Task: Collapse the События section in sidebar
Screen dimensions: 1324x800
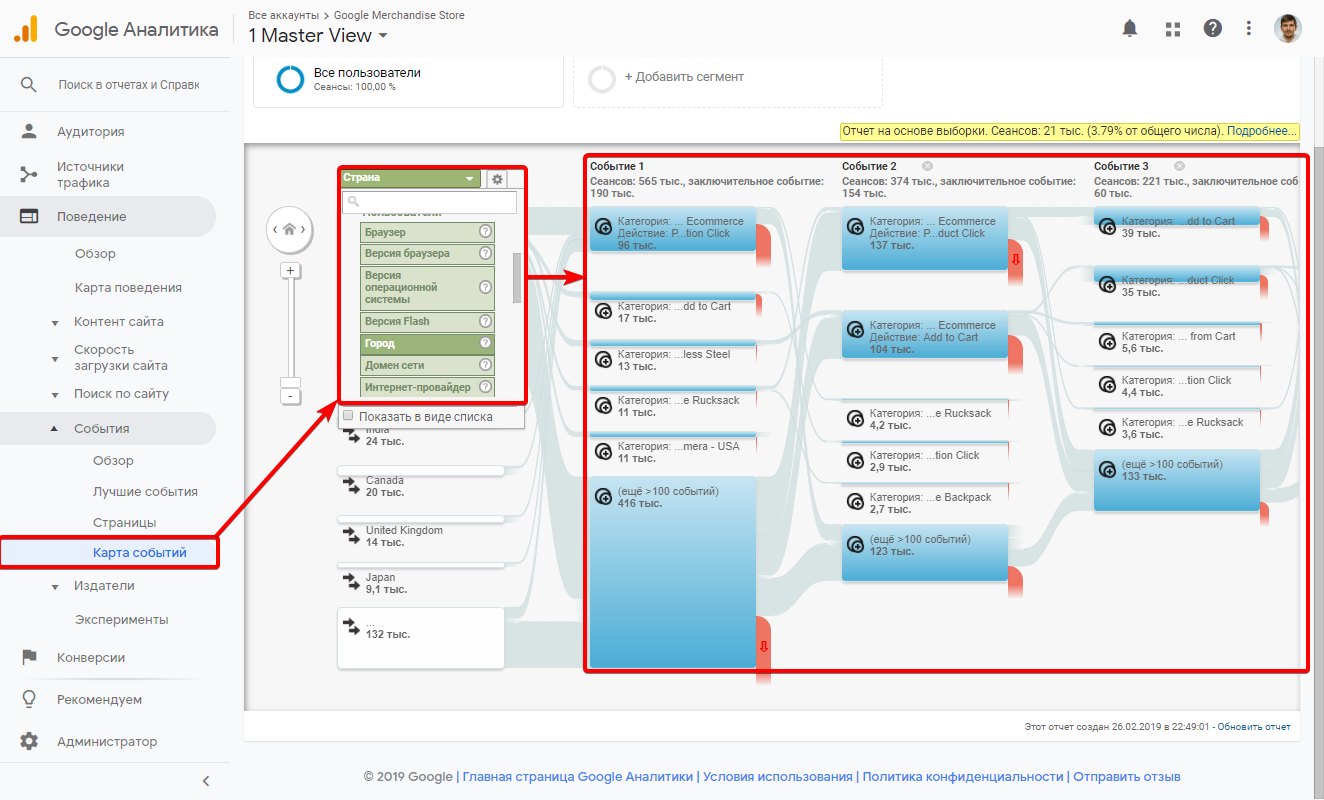Action: point(101,429)
